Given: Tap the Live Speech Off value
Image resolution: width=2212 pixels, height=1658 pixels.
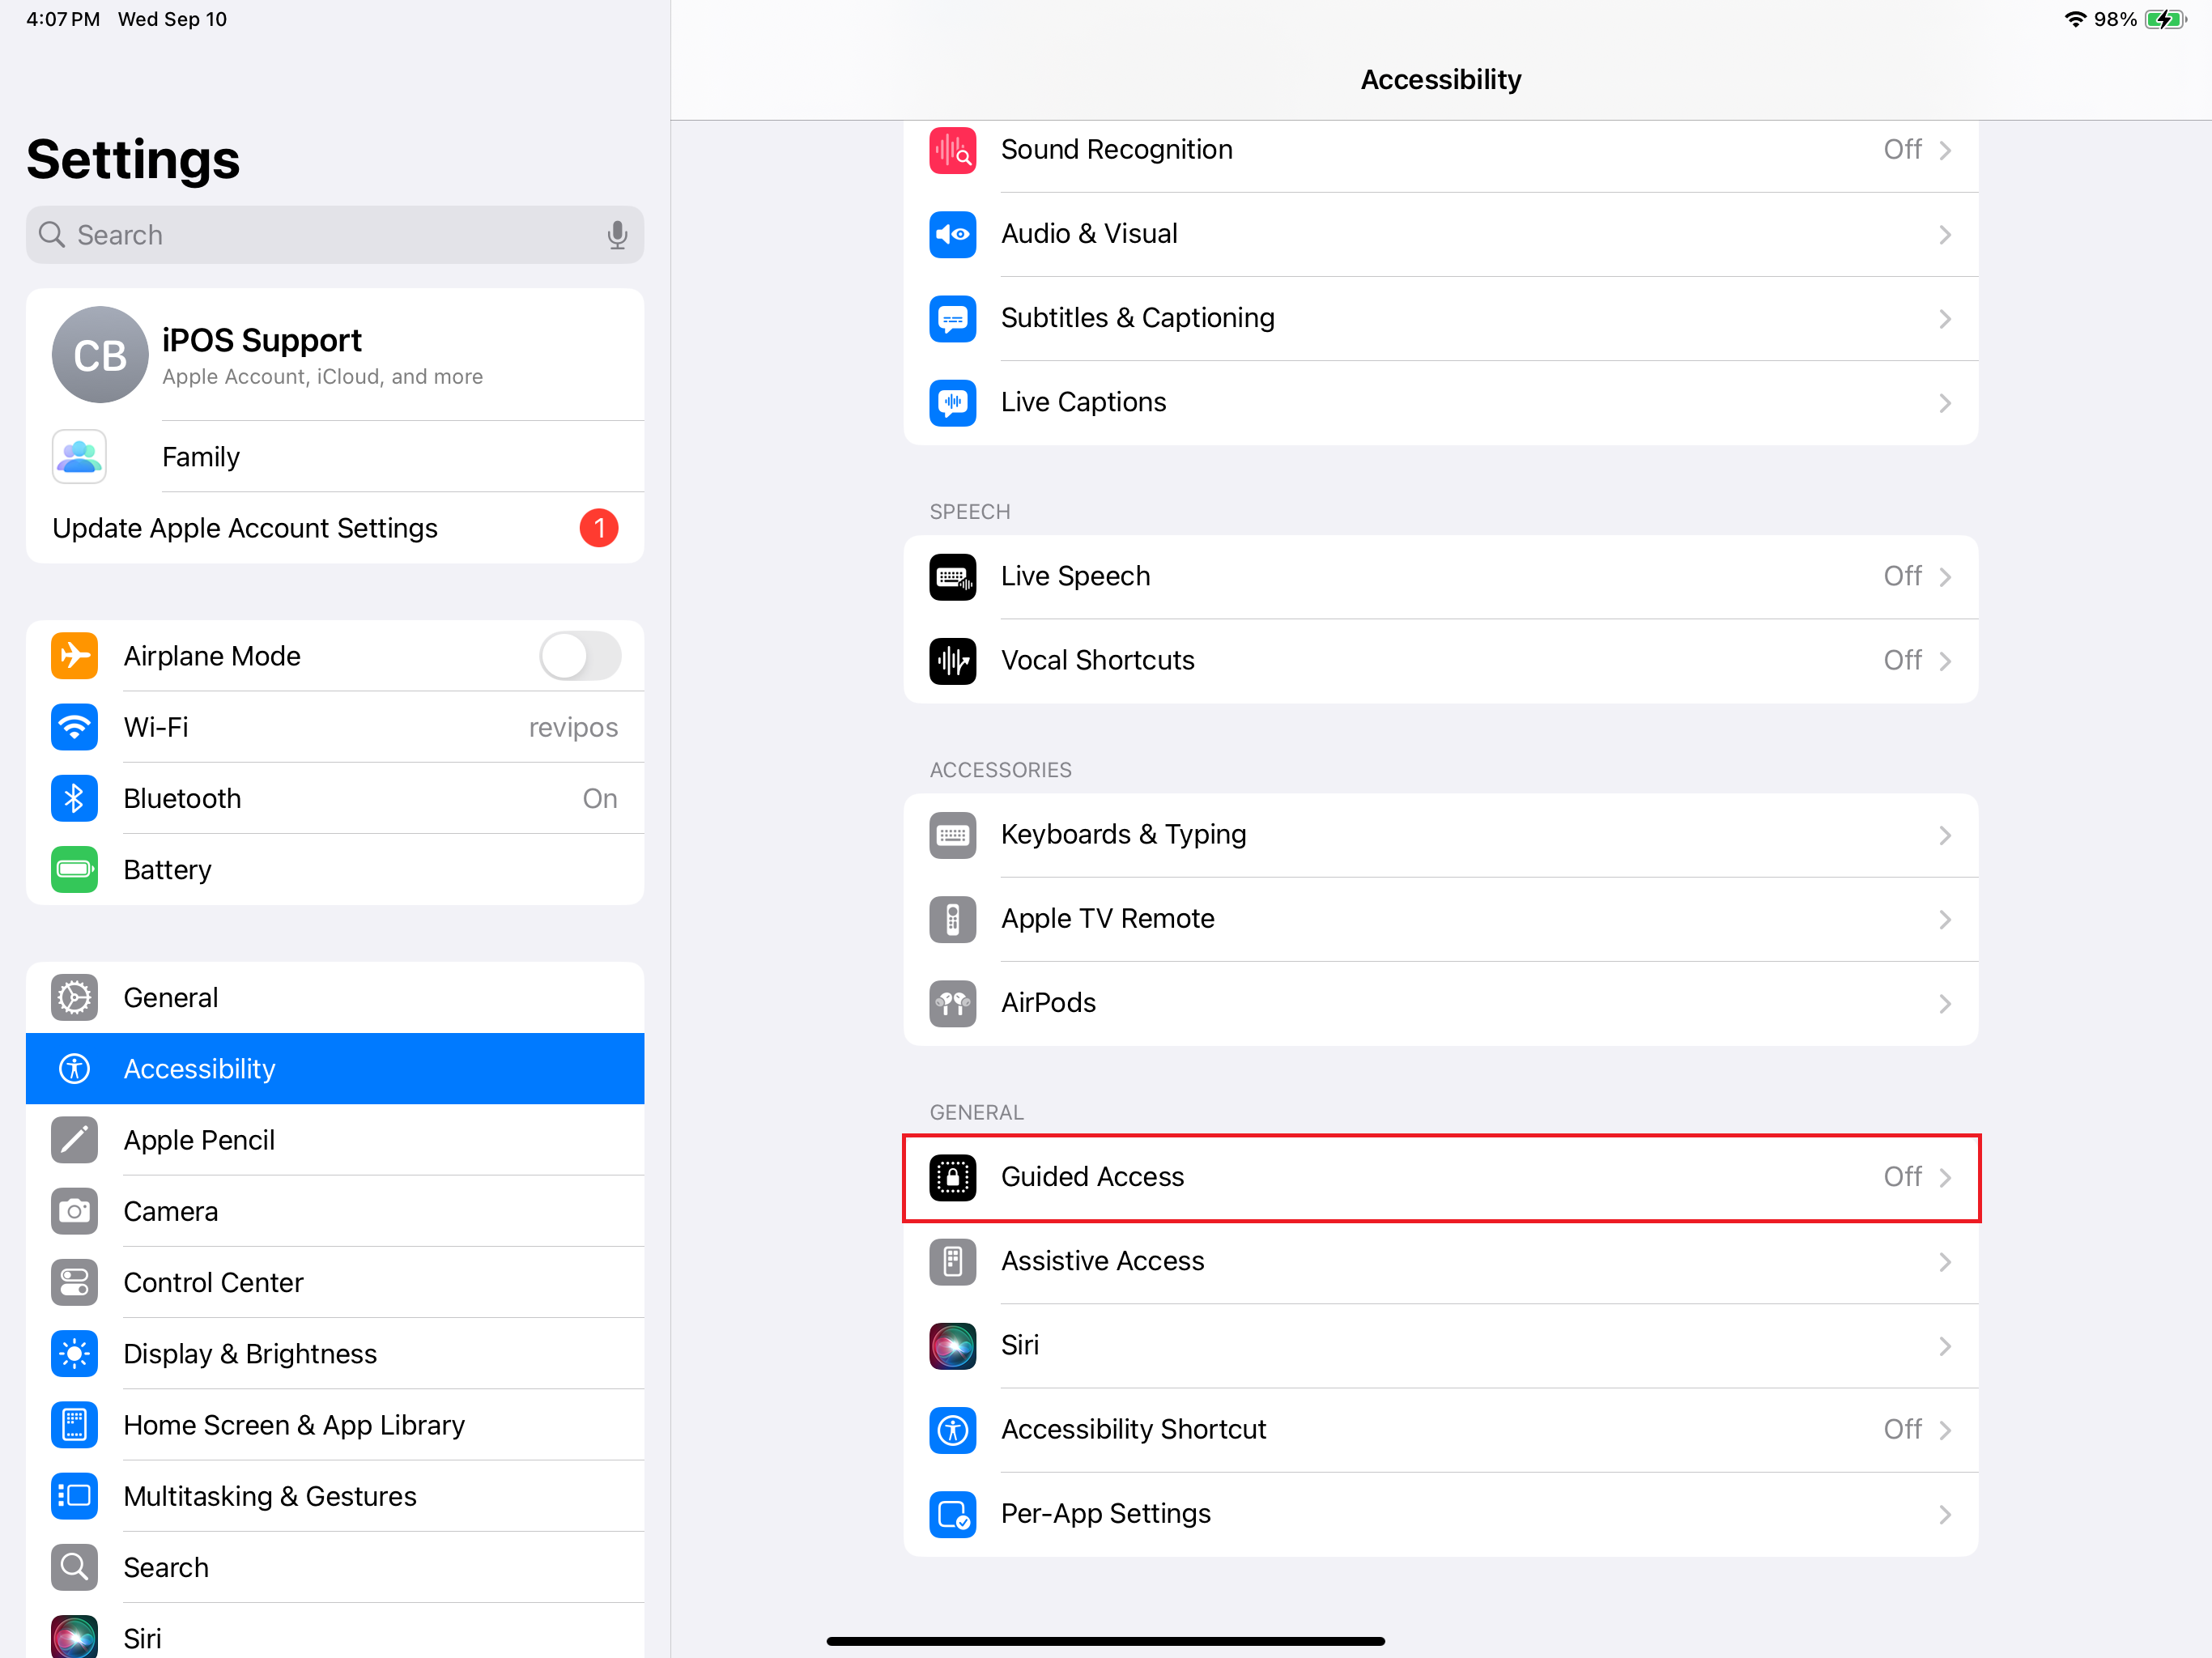Looking at the screenshot, I should [x=1902, y=577].
